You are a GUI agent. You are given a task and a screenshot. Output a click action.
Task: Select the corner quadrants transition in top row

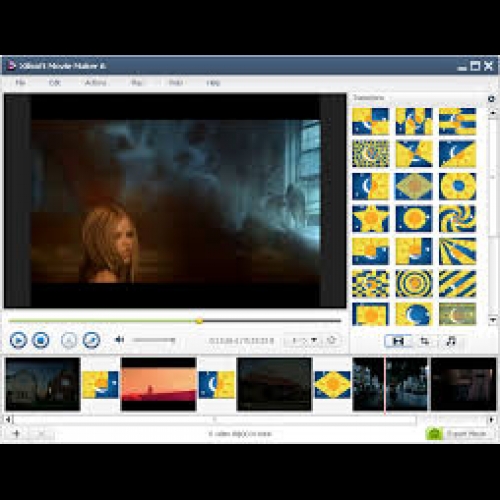[x=371, y=121]
